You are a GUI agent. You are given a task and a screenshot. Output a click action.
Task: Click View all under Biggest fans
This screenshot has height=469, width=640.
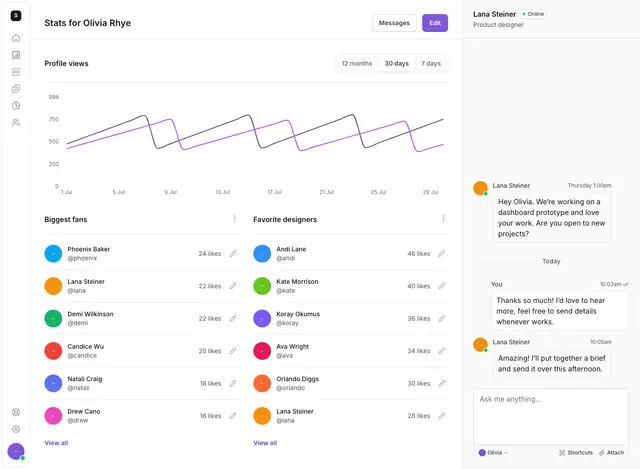[56, 443]
